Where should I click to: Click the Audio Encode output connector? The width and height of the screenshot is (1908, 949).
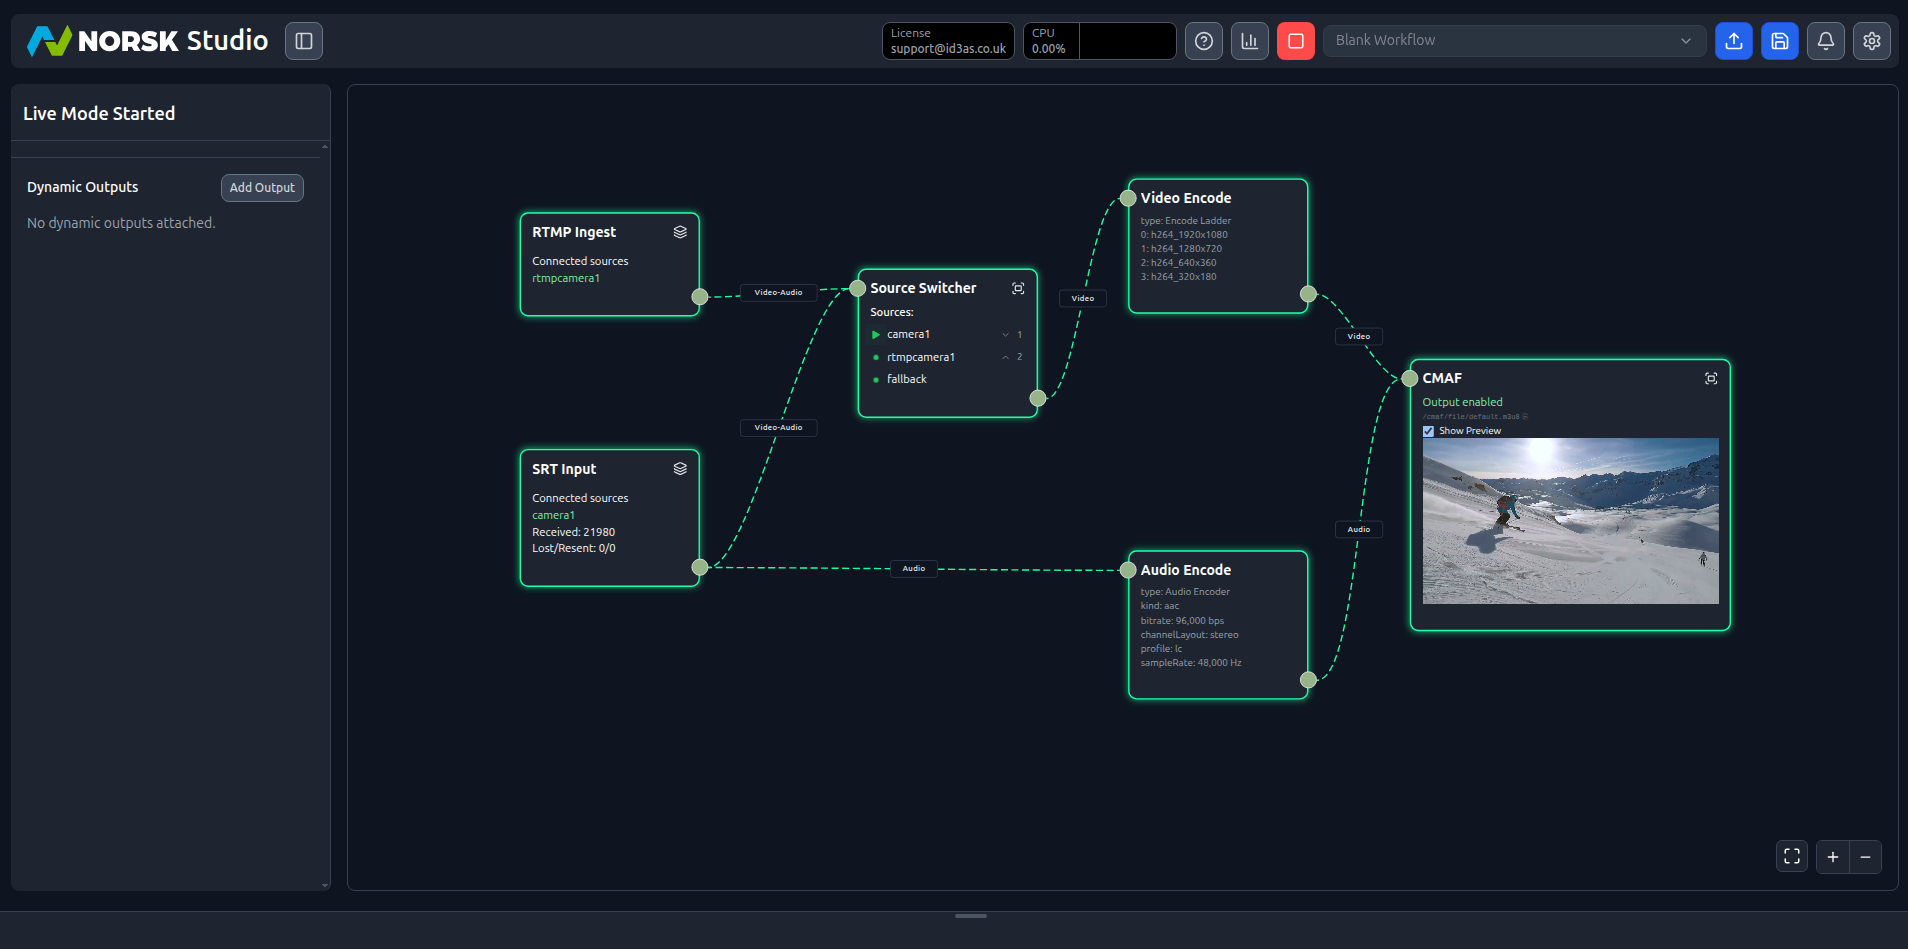[x=1308, y=680]
